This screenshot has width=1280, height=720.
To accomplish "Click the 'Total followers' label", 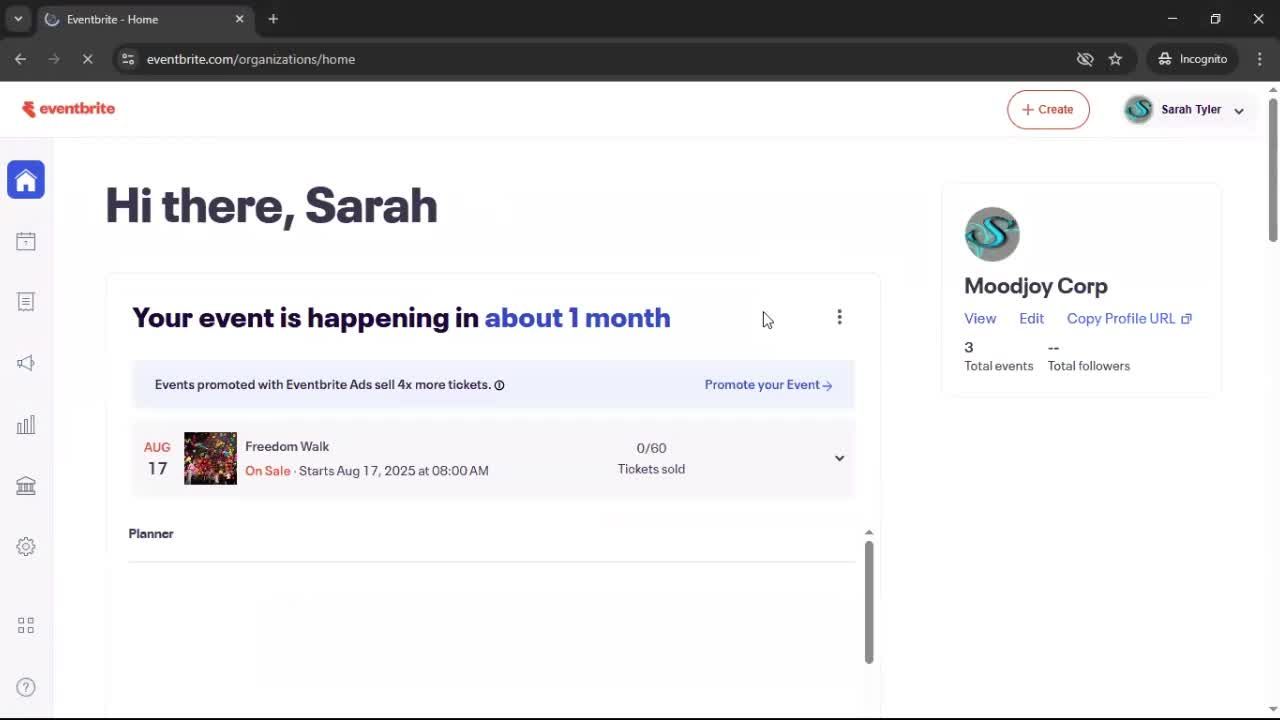I will point(1089,366).
